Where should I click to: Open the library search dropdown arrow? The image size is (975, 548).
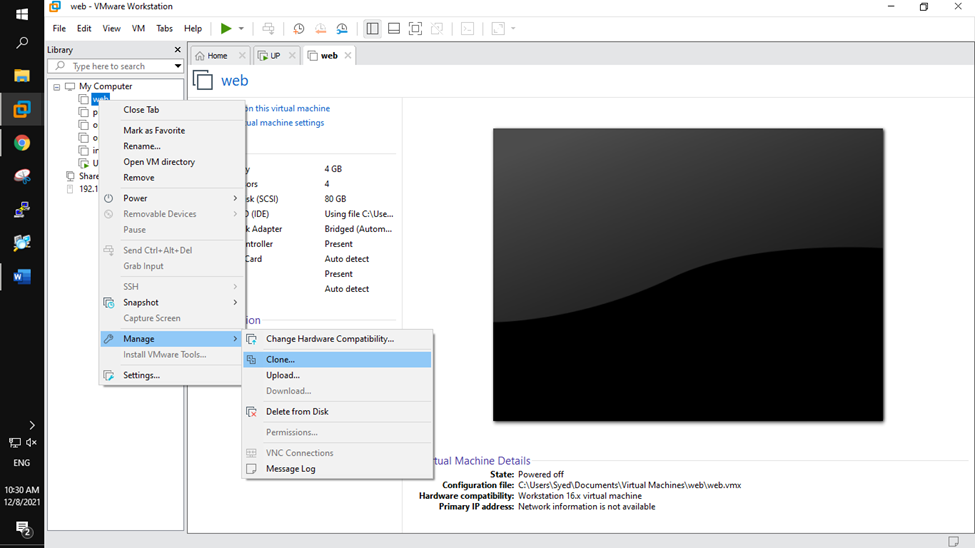pyautogui.click(x=178, y=66)
